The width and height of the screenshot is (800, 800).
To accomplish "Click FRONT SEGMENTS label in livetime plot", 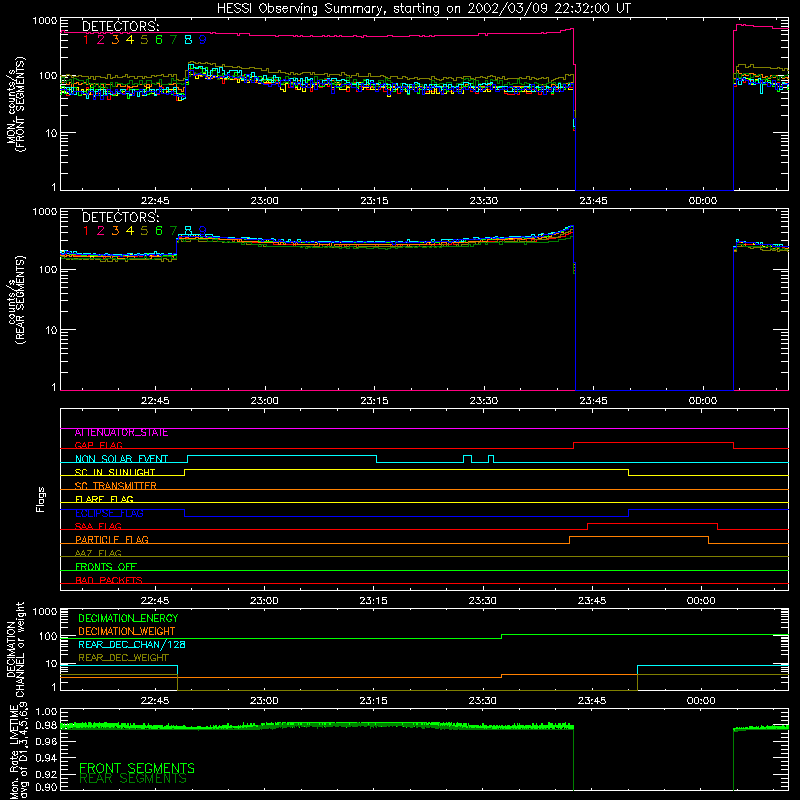I will pyautogui.click(x=137, y=768).
